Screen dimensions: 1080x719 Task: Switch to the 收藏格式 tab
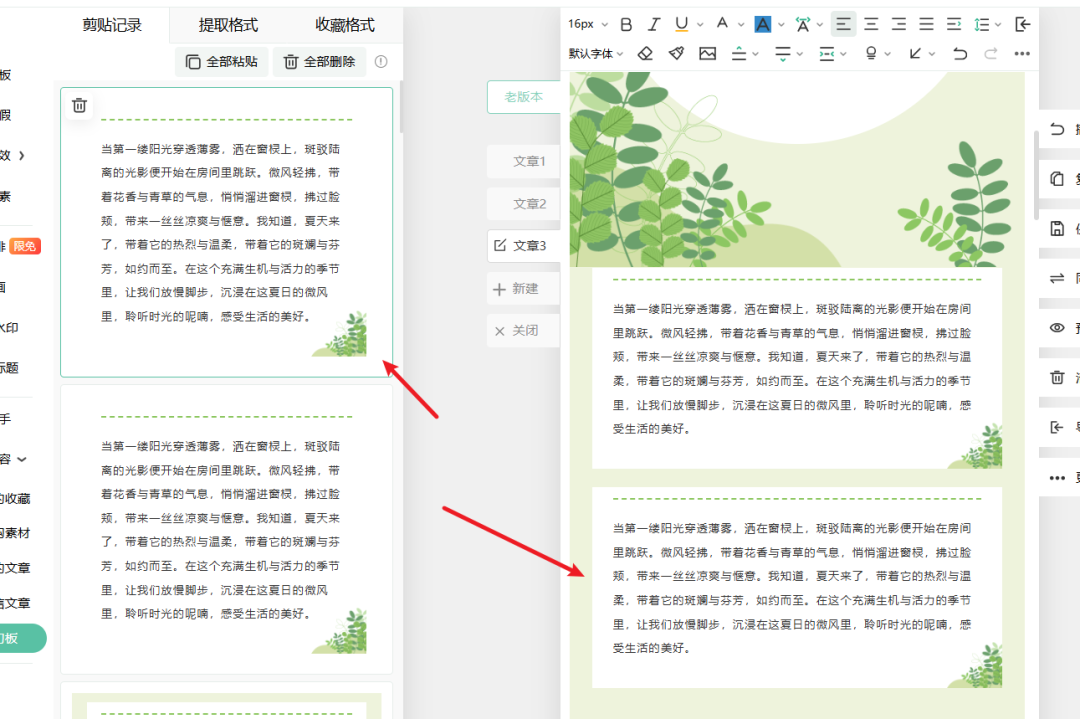345,25
